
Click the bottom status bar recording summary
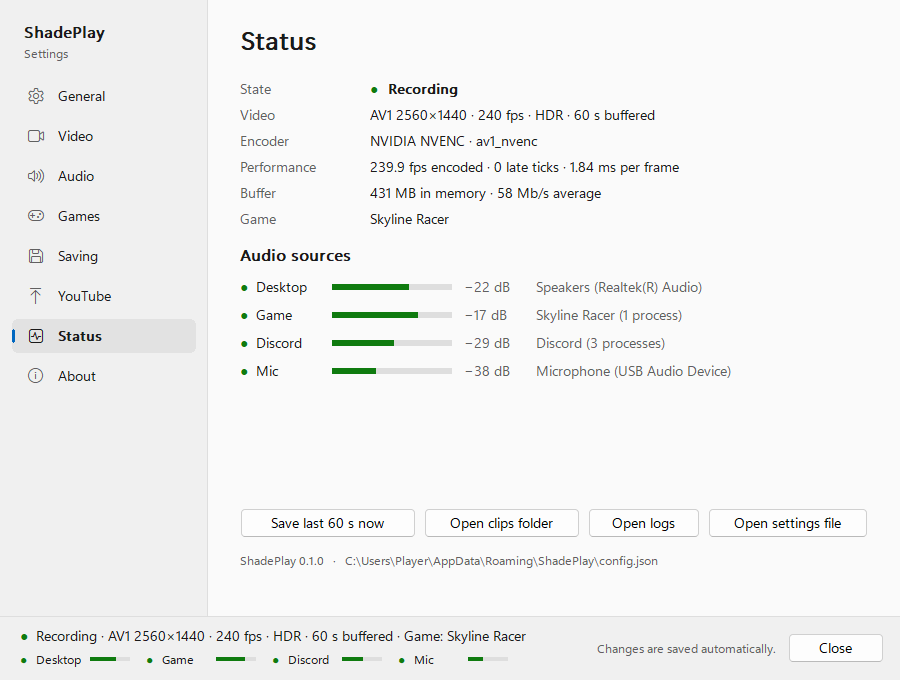tap(281, 637)
